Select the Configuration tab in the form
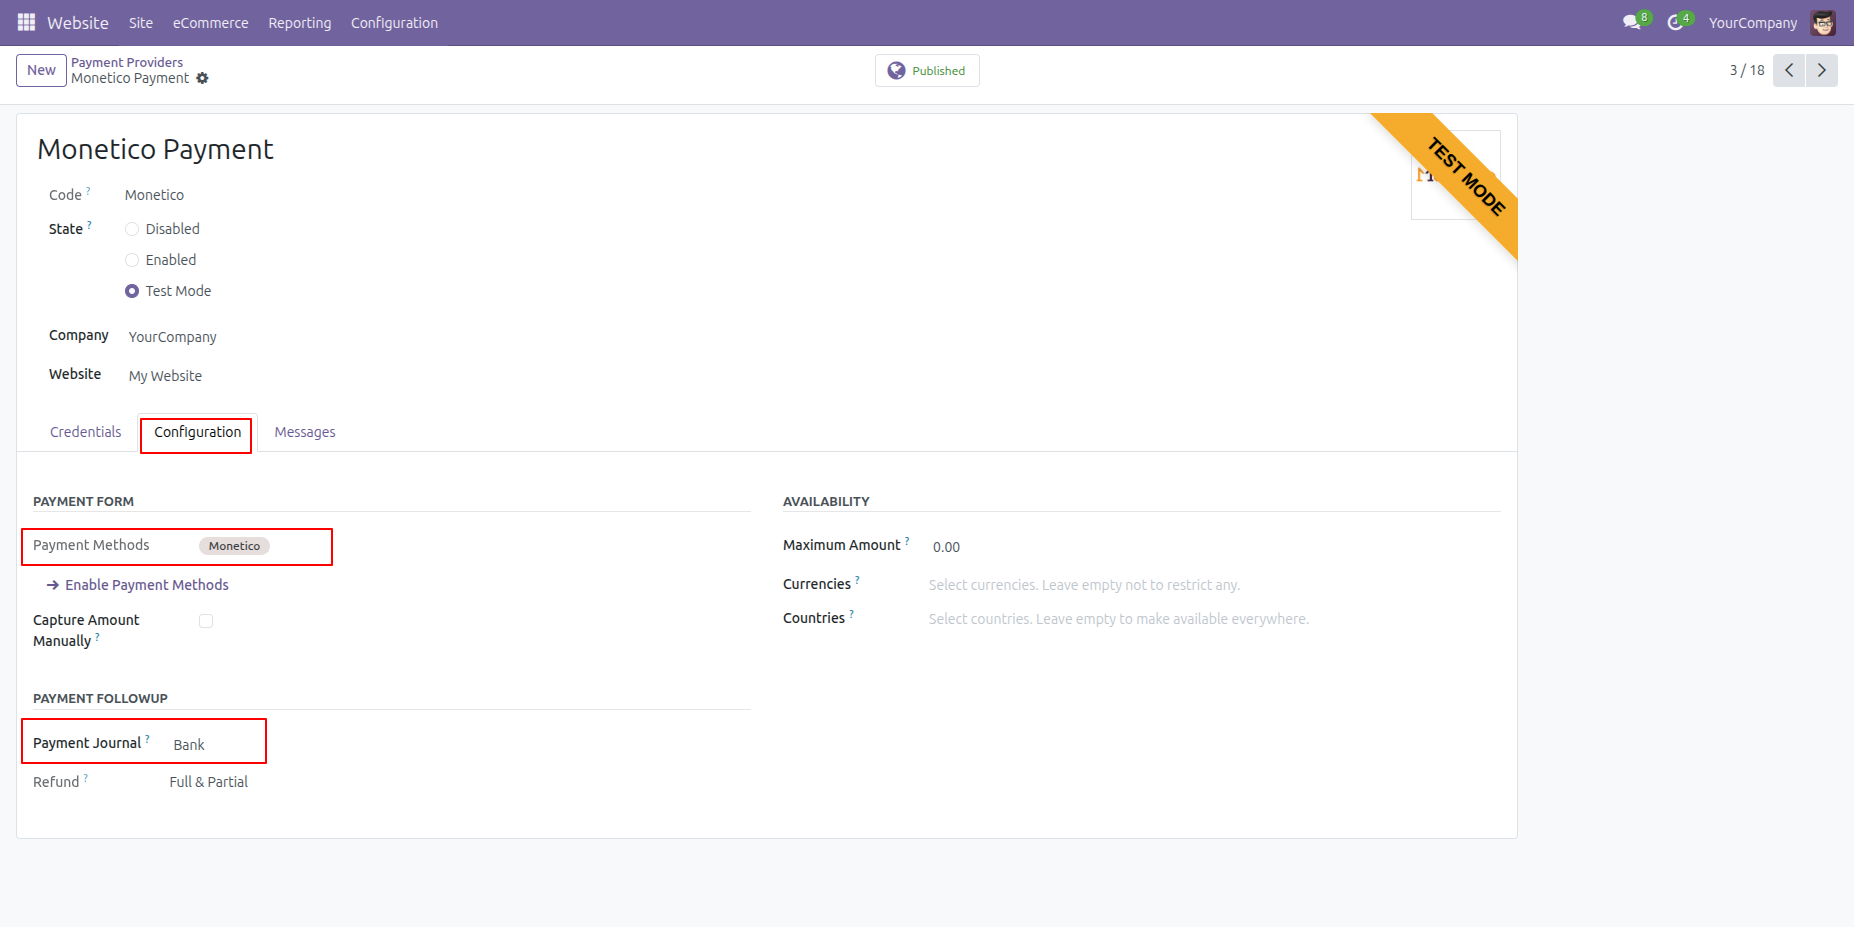Screen dimensions: 1854x927 [198, 432]
